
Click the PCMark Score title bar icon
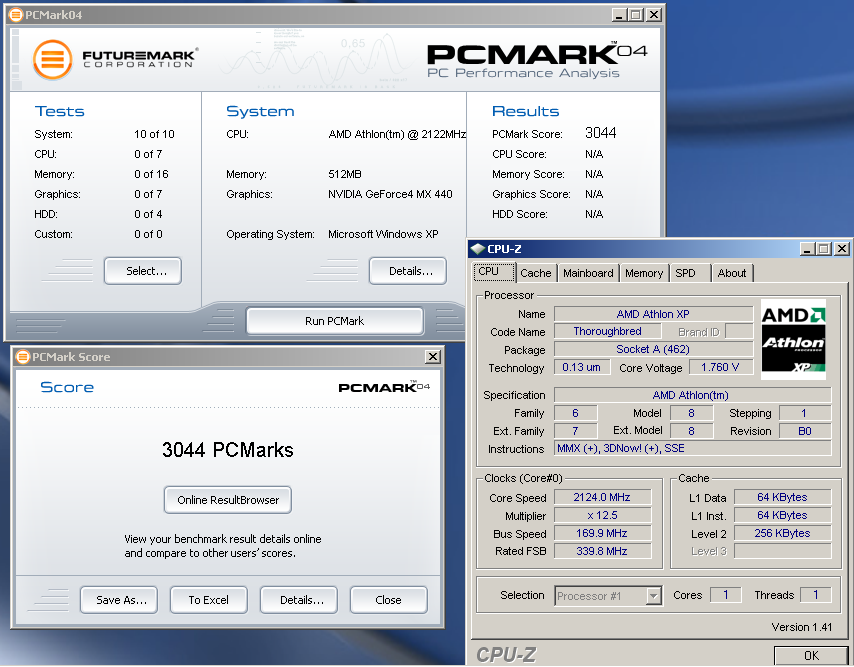pyautogui.click(x=23, y=357)
